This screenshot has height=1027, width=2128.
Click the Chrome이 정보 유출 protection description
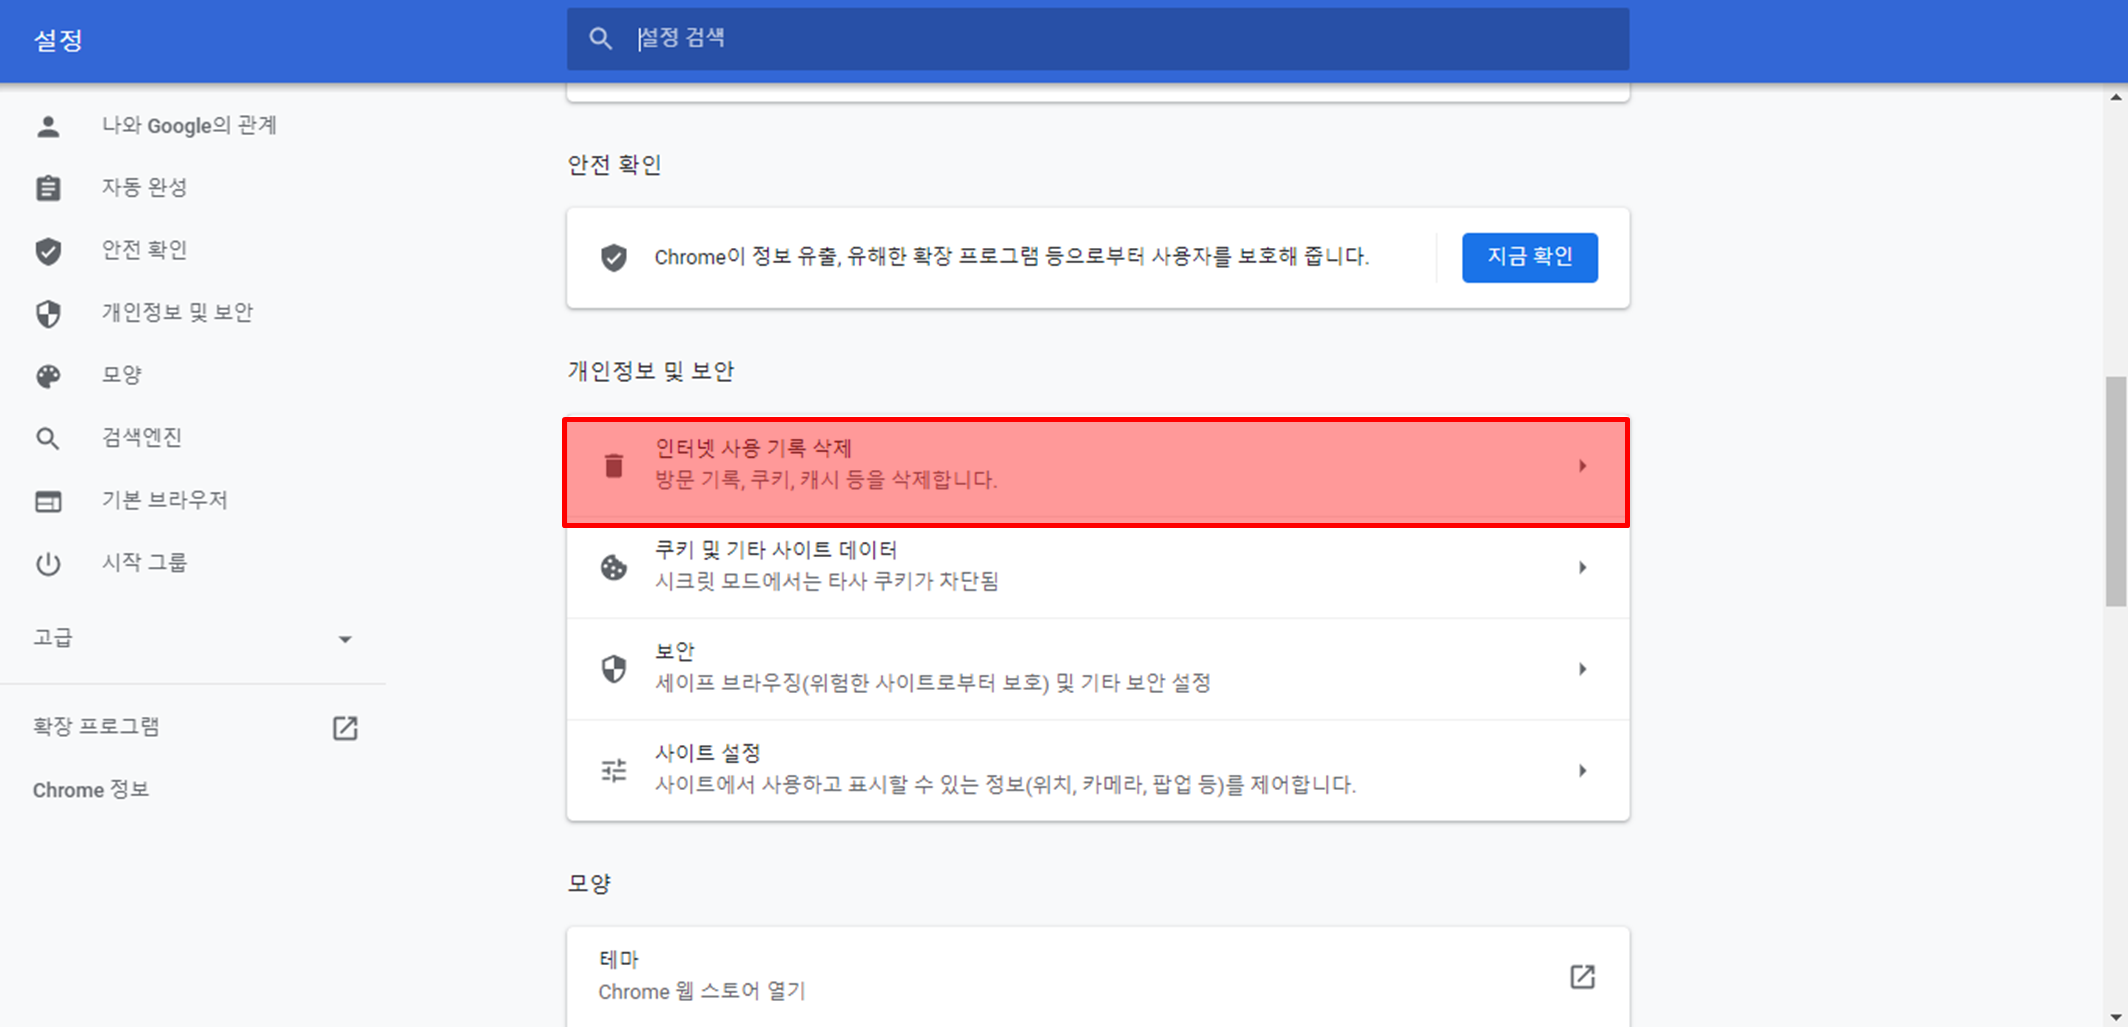coord(1012,257)
